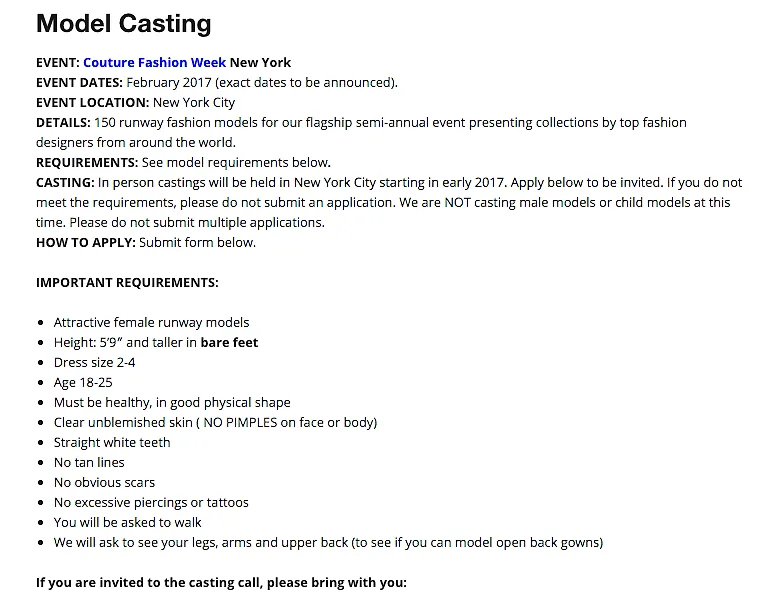
Task: Click the 'No excessive piercings or tattoos' line
Action: [x=151, y=503]
